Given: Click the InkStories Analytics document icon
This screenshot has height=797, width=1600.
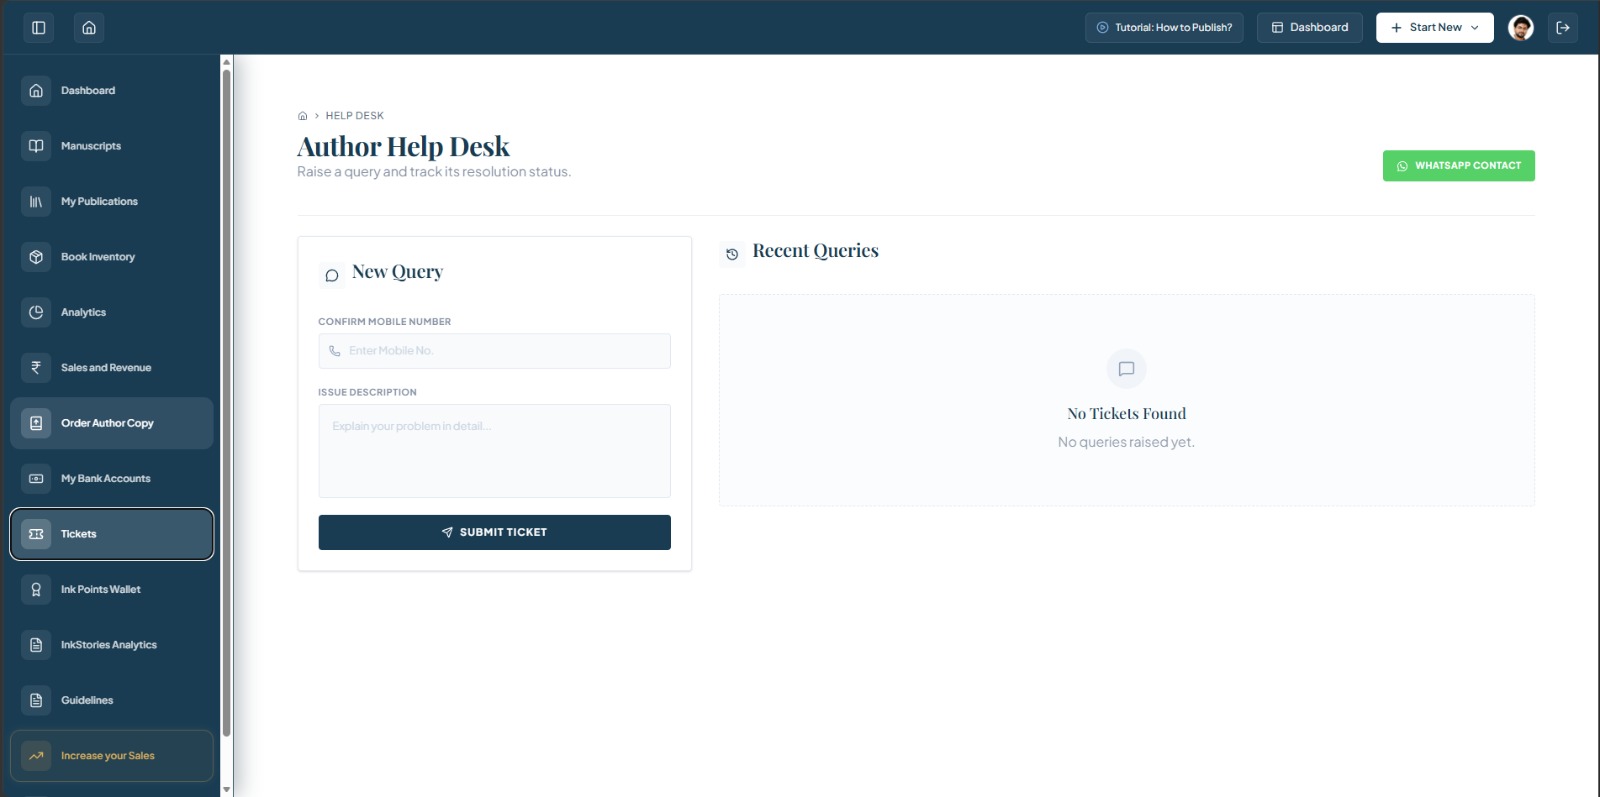Looking at the screenshot, I should pyautogui.click(x=36, y=645).
